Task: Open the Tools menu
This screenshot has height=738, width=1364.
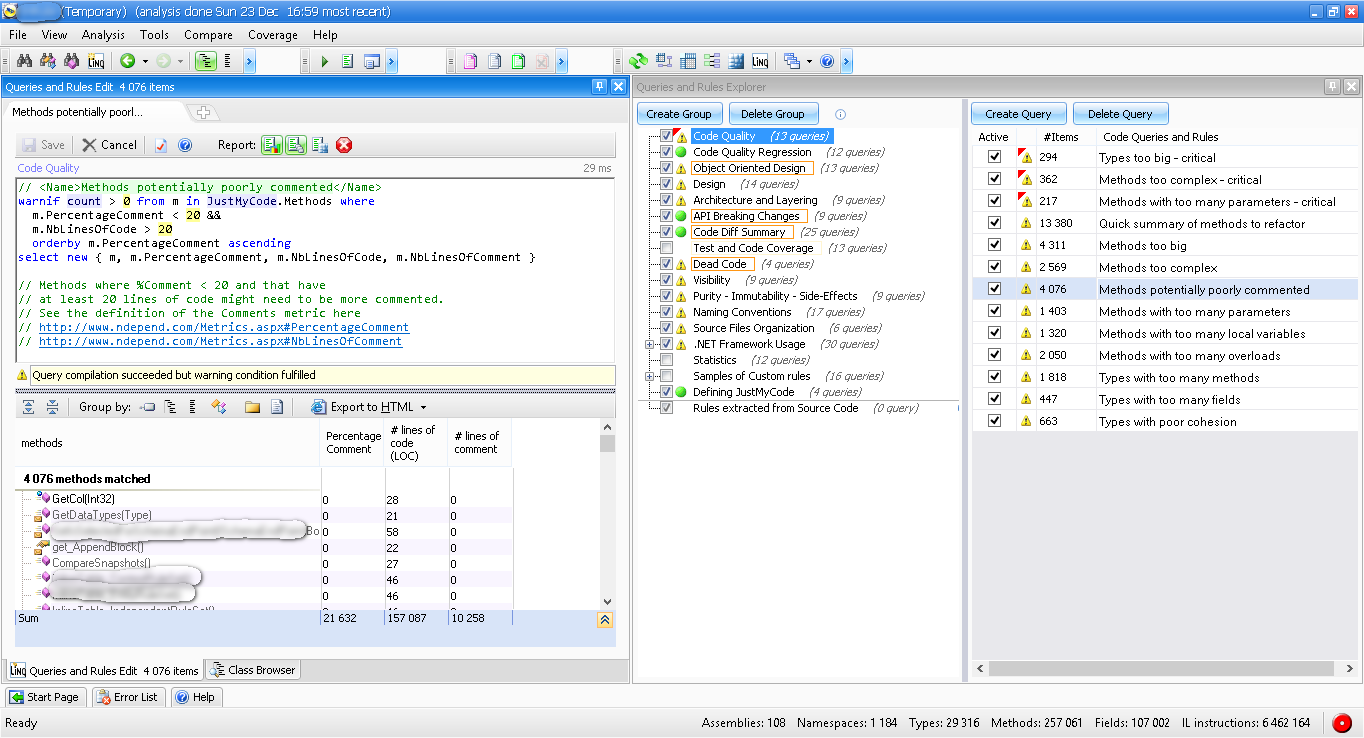Action: [154, 35]
